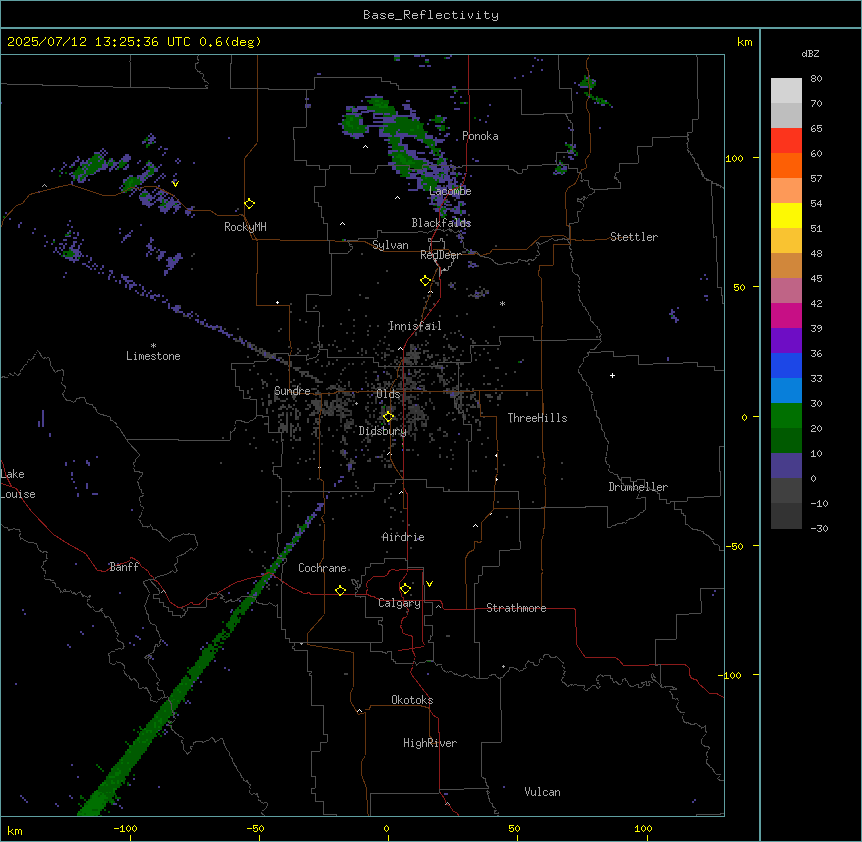
Task: Click the -50 tick label on the vertical axis
Action: click(734, 546)
